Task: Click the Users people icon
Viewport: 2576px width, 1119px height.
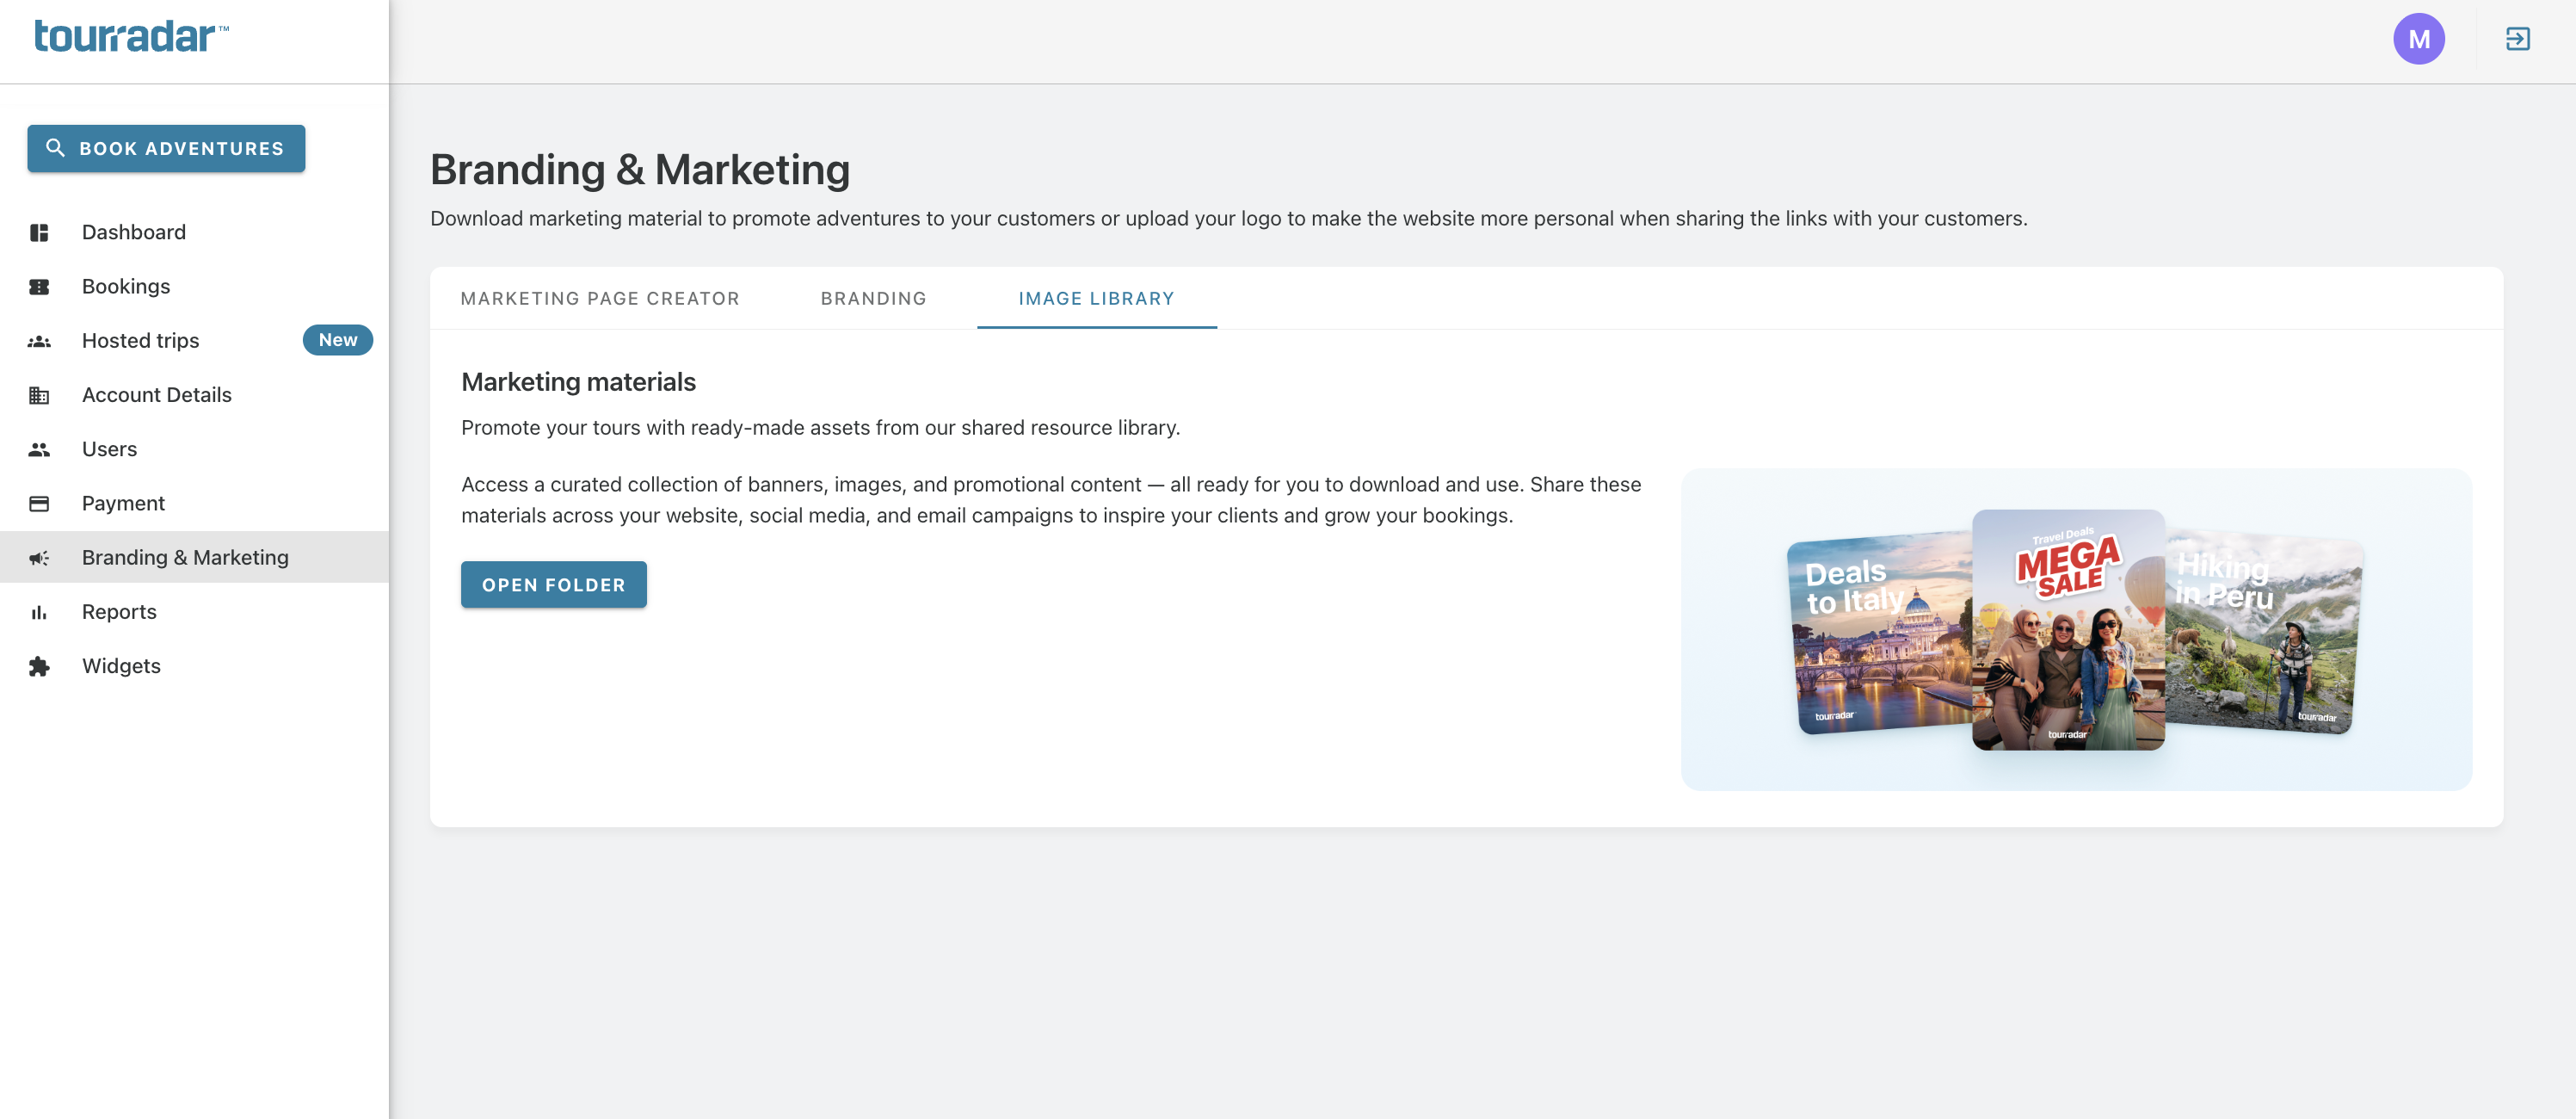Action: point(39,449)
